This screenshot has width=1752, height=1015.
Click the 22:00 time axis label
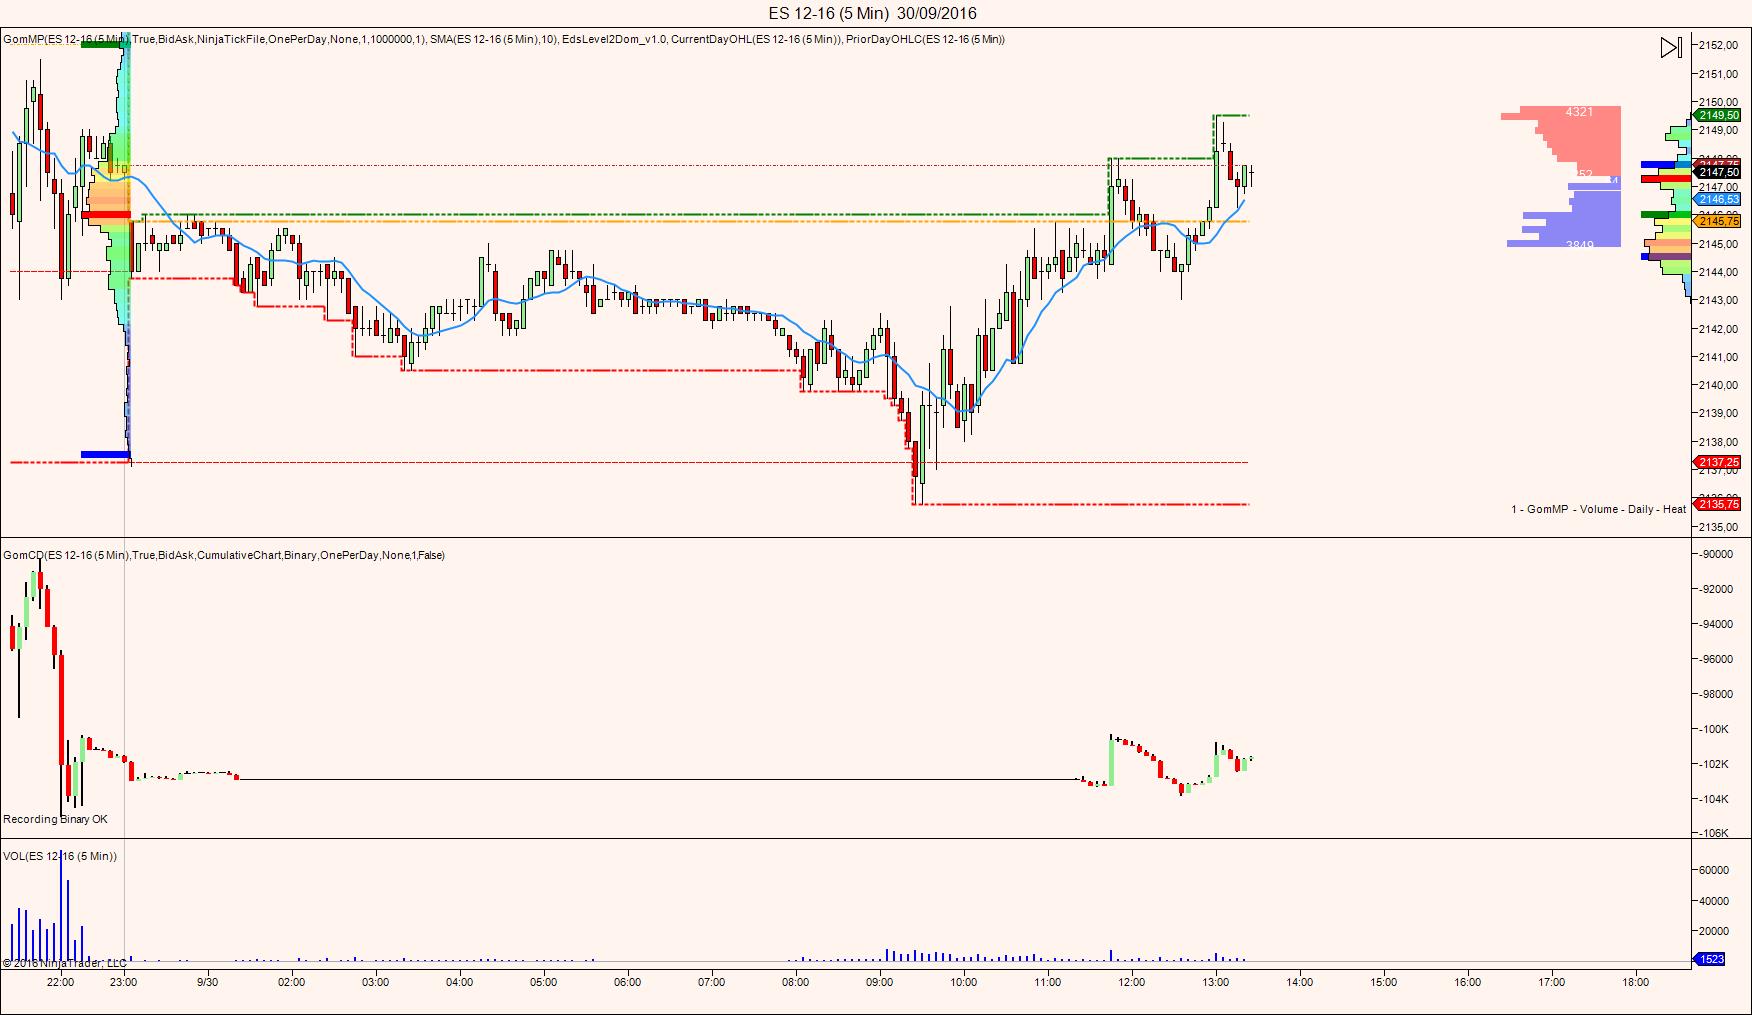pyautogui.click(x=60, y=982)
